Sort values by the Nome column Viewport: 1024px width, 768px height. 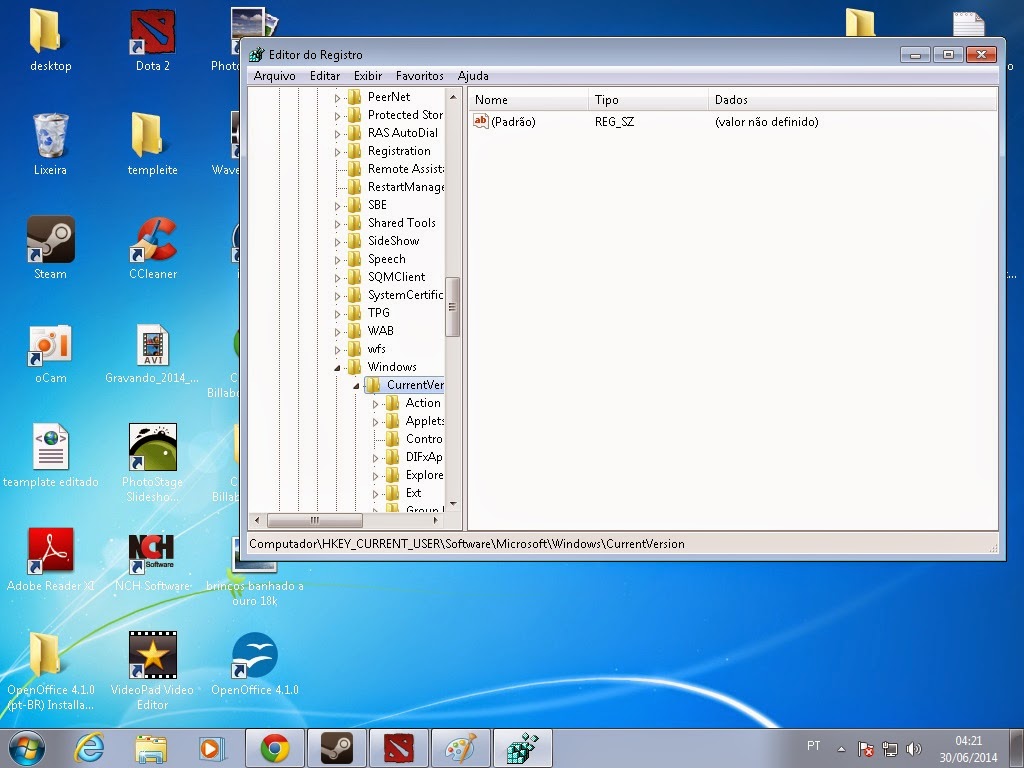(x=528, y=100)
